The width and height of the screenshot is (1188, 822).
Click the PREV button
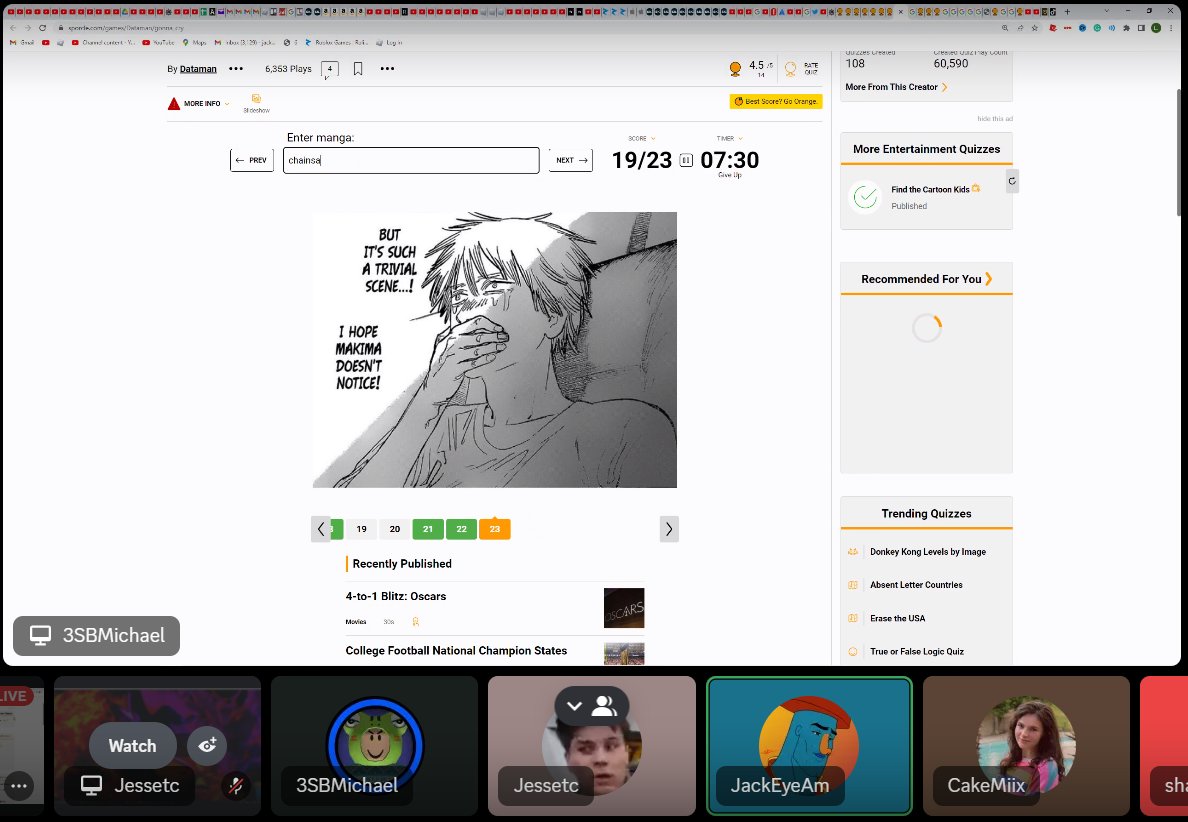[252, 160]
